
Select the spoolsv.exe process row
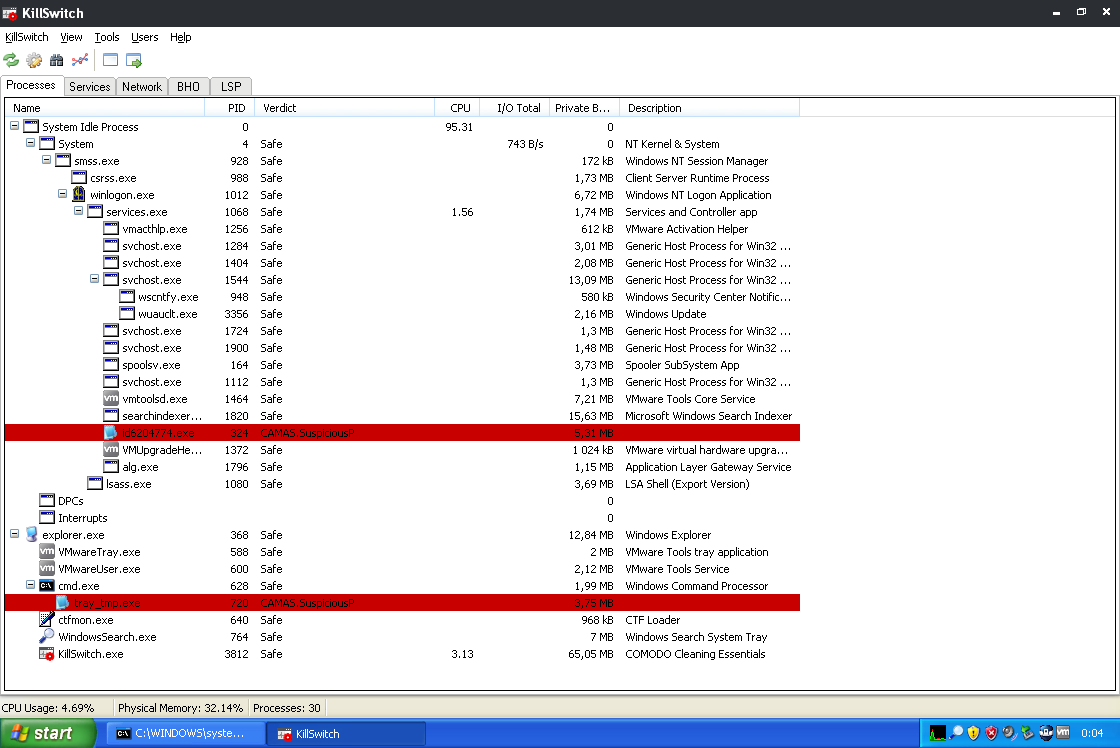402,365
